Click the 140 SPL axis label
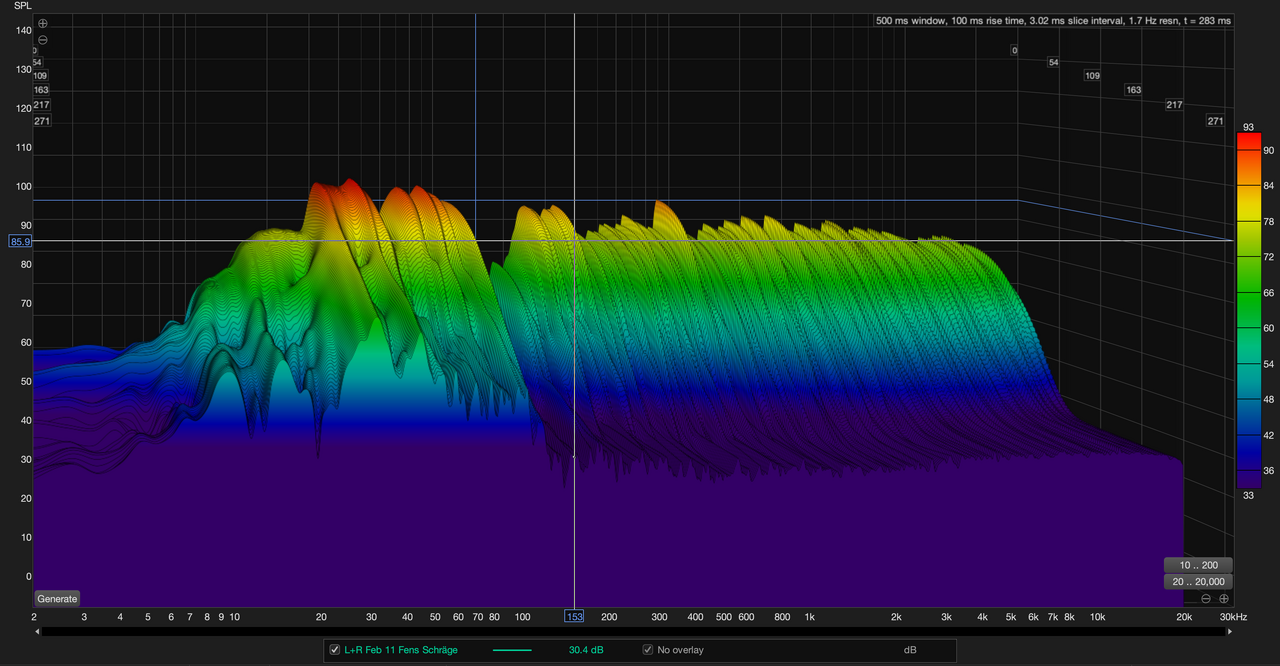Viewport: 1280px width, 666px height. [23, 30]
